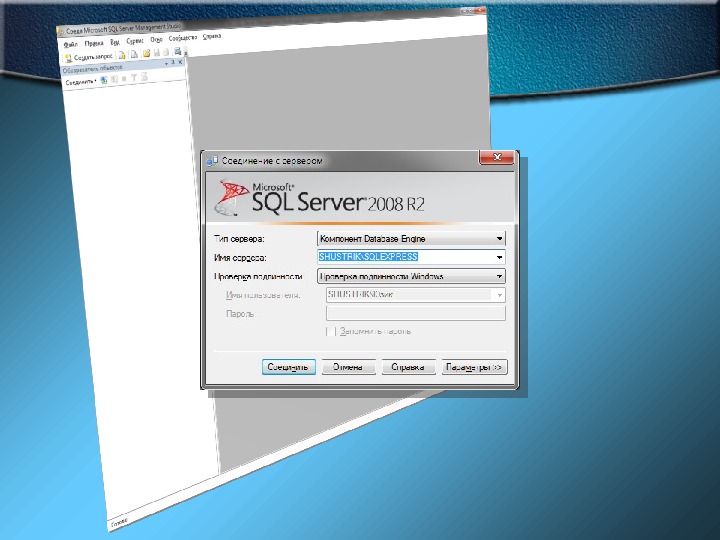Toggle the Object Explorer auto-hide pin
Viewport: 720px width, 540px height.
coord(173,62)
